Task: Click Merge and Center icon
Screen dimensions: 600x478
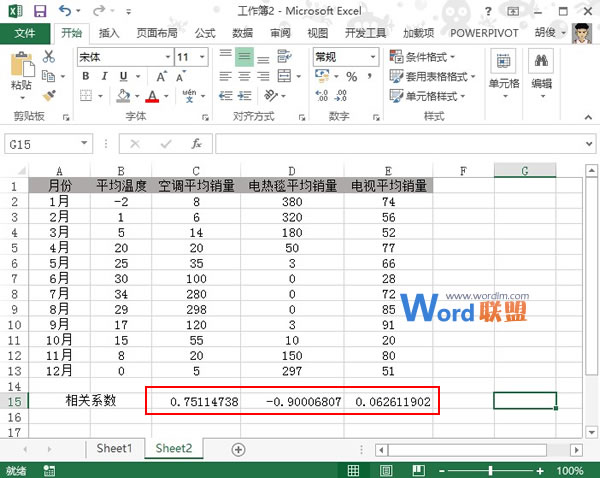Action: 284,76
